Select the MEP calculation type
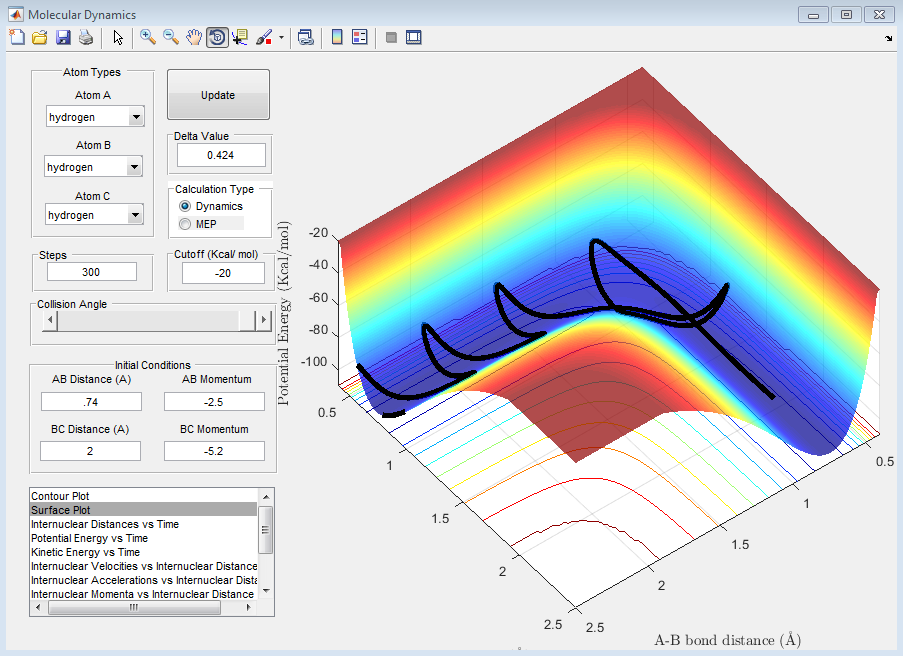 [x=184, y=224]
